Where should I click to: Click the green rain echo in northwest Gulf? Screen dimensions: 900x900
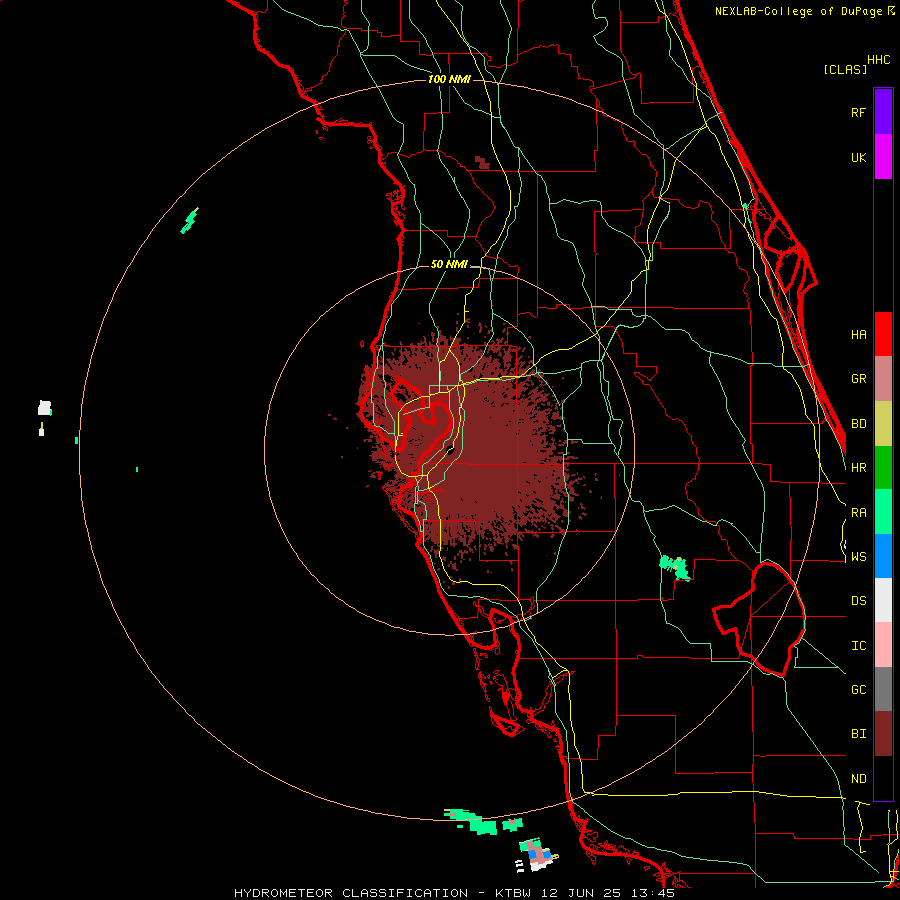[x=189, y=221]
